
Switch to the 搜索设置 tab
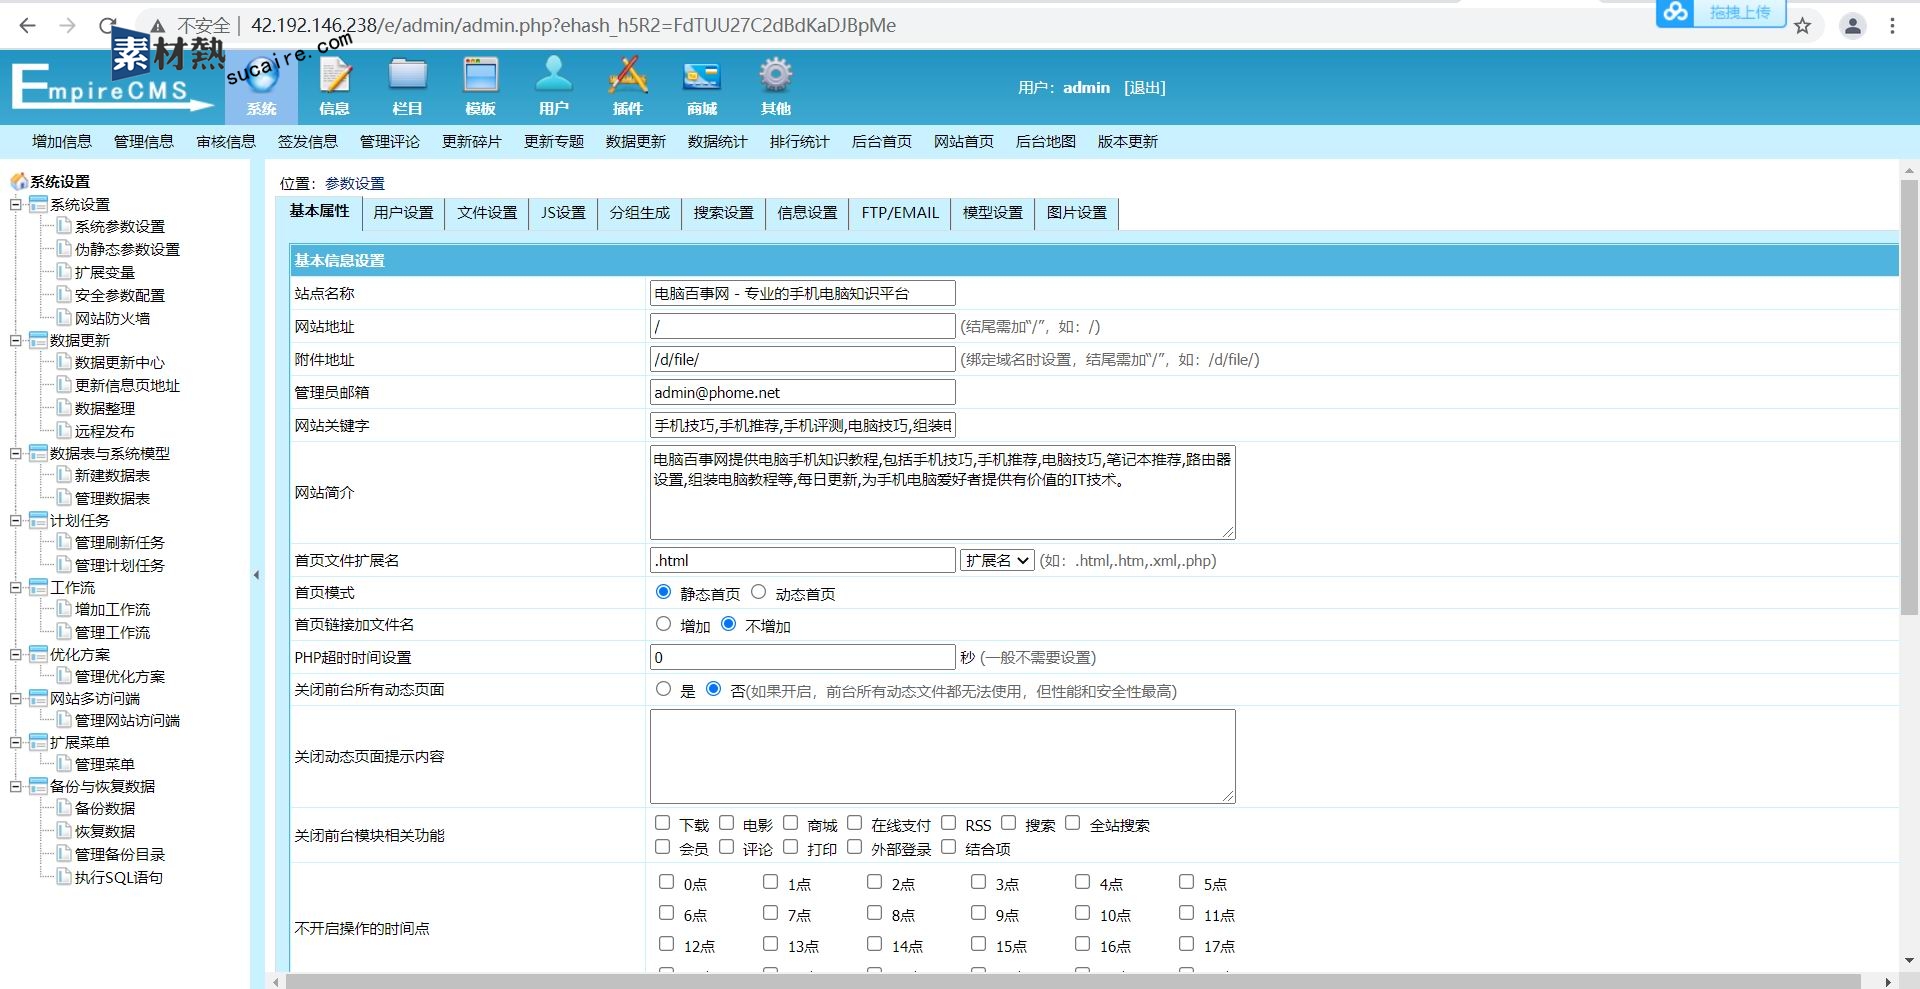pos(723,213)
